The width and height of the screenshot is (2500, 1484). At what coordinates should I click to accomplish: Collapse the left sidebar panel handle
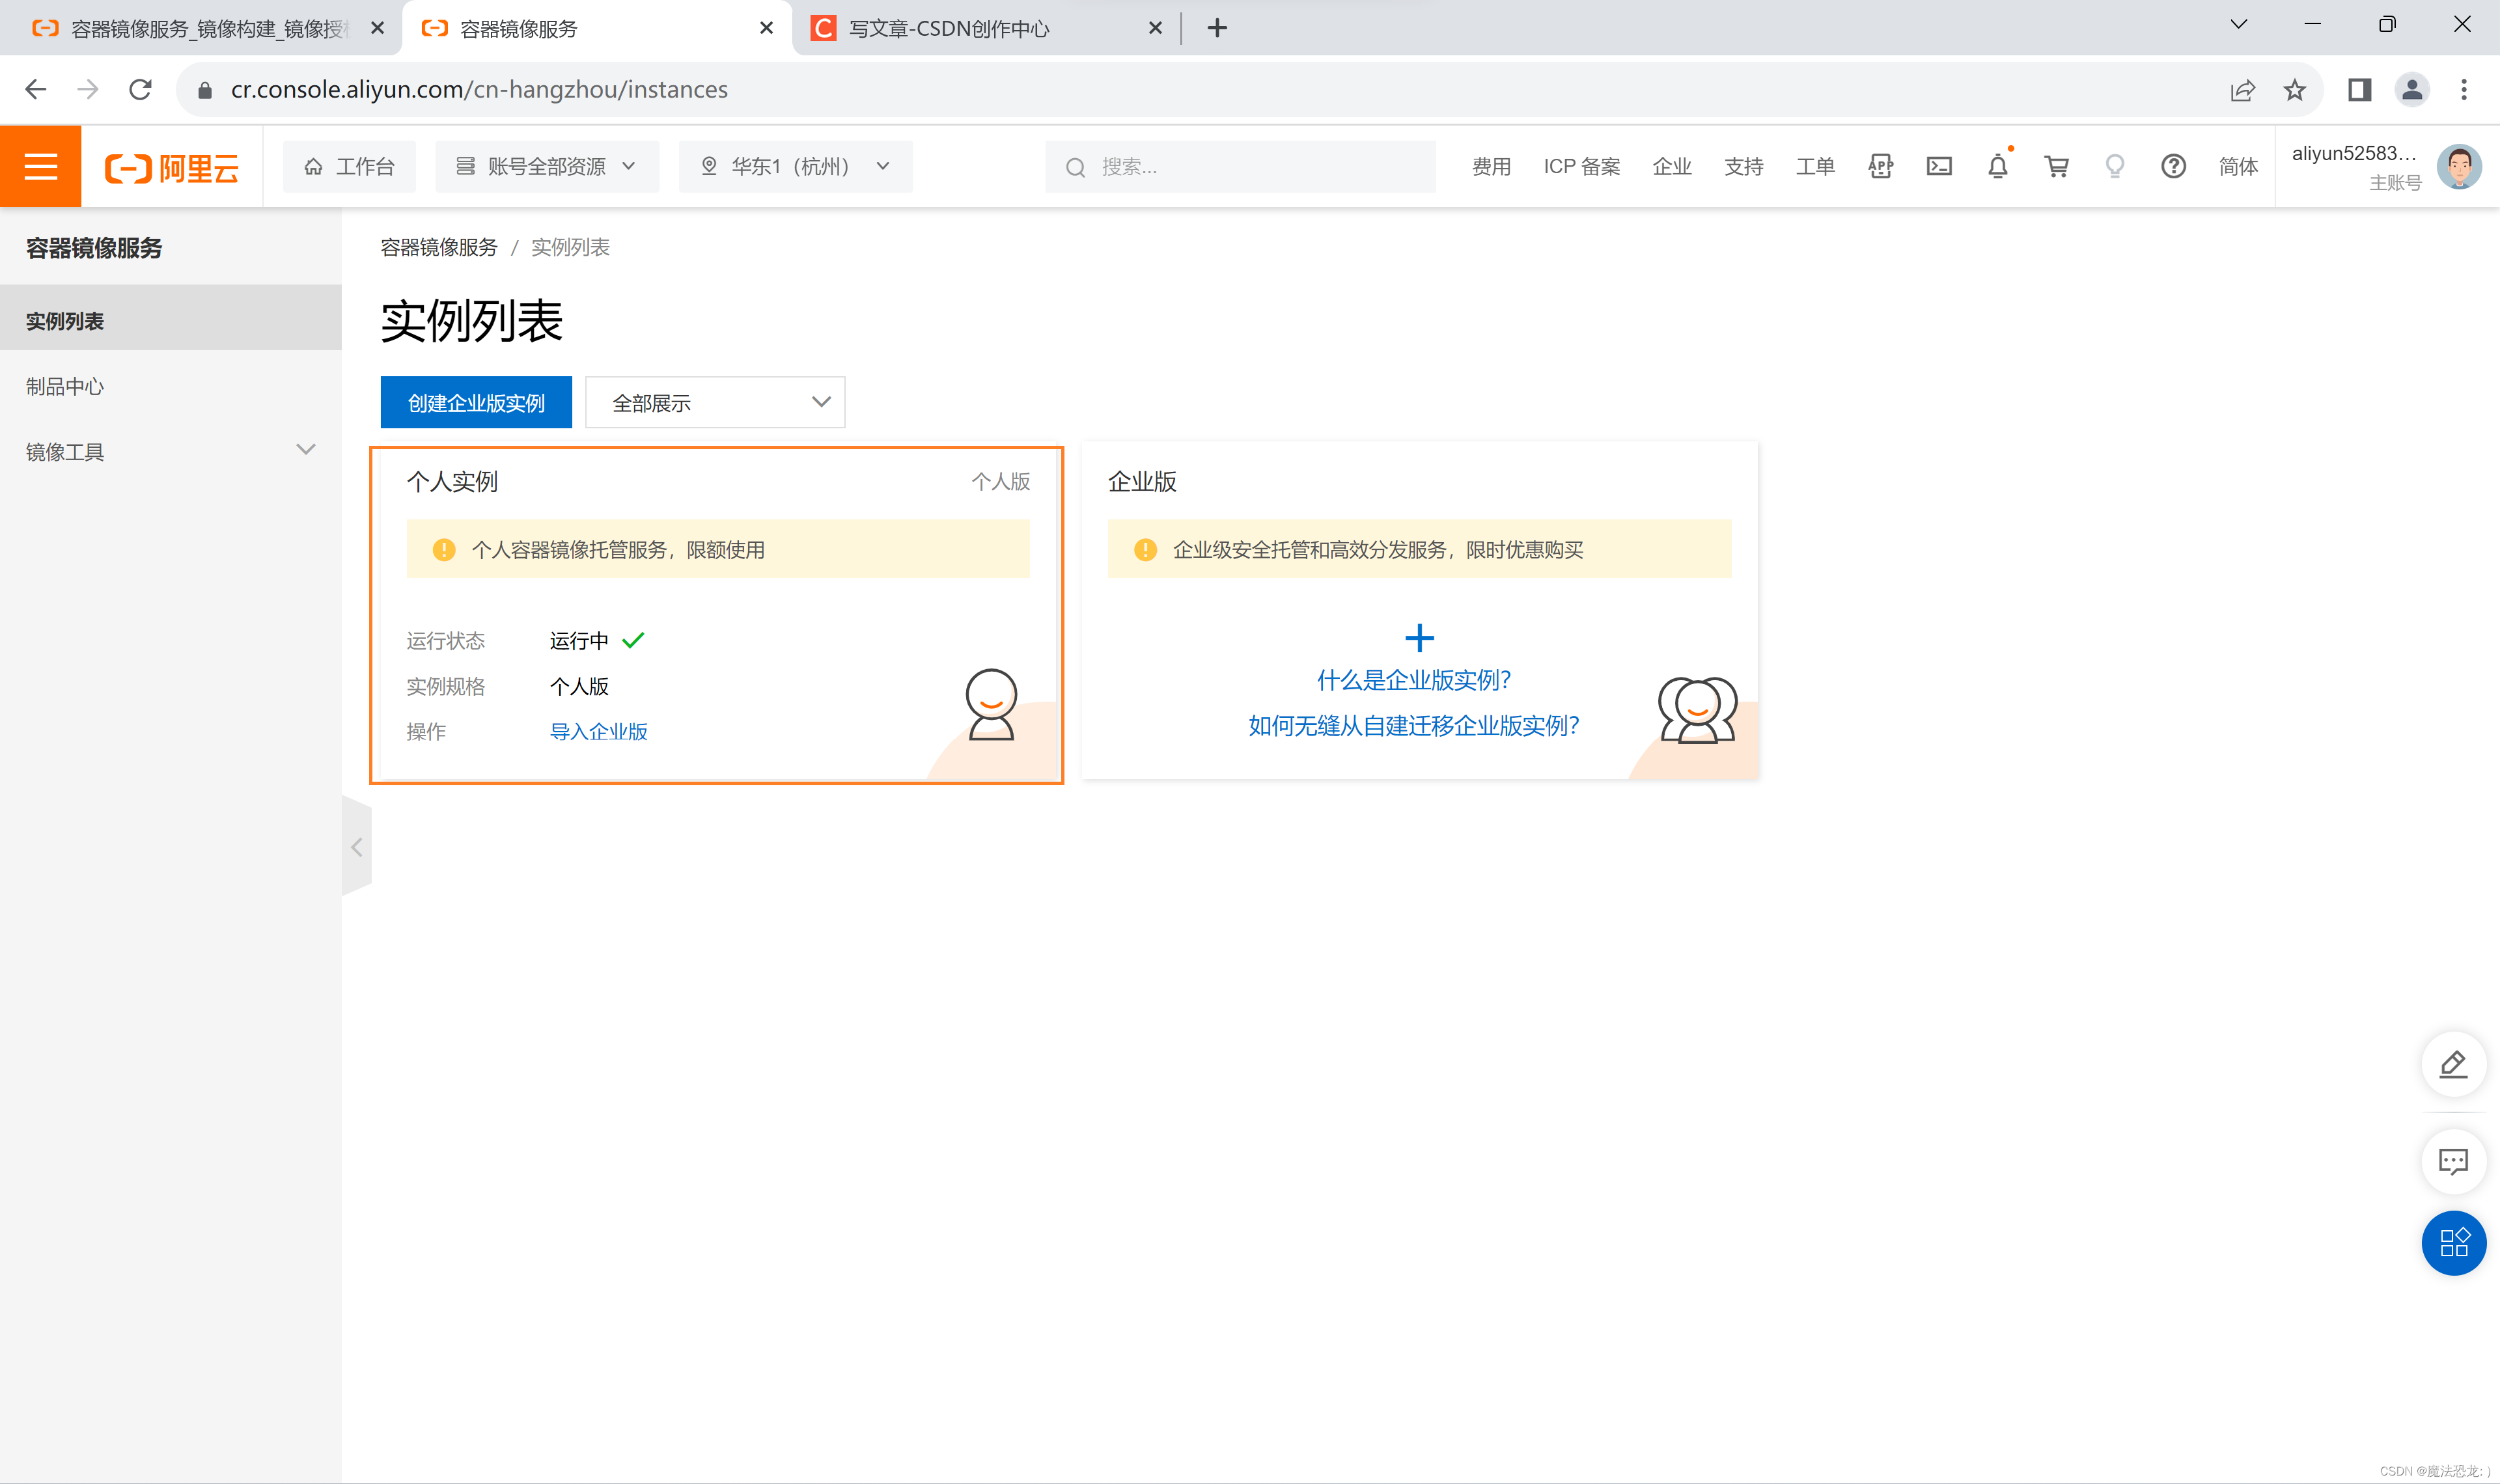357,847
